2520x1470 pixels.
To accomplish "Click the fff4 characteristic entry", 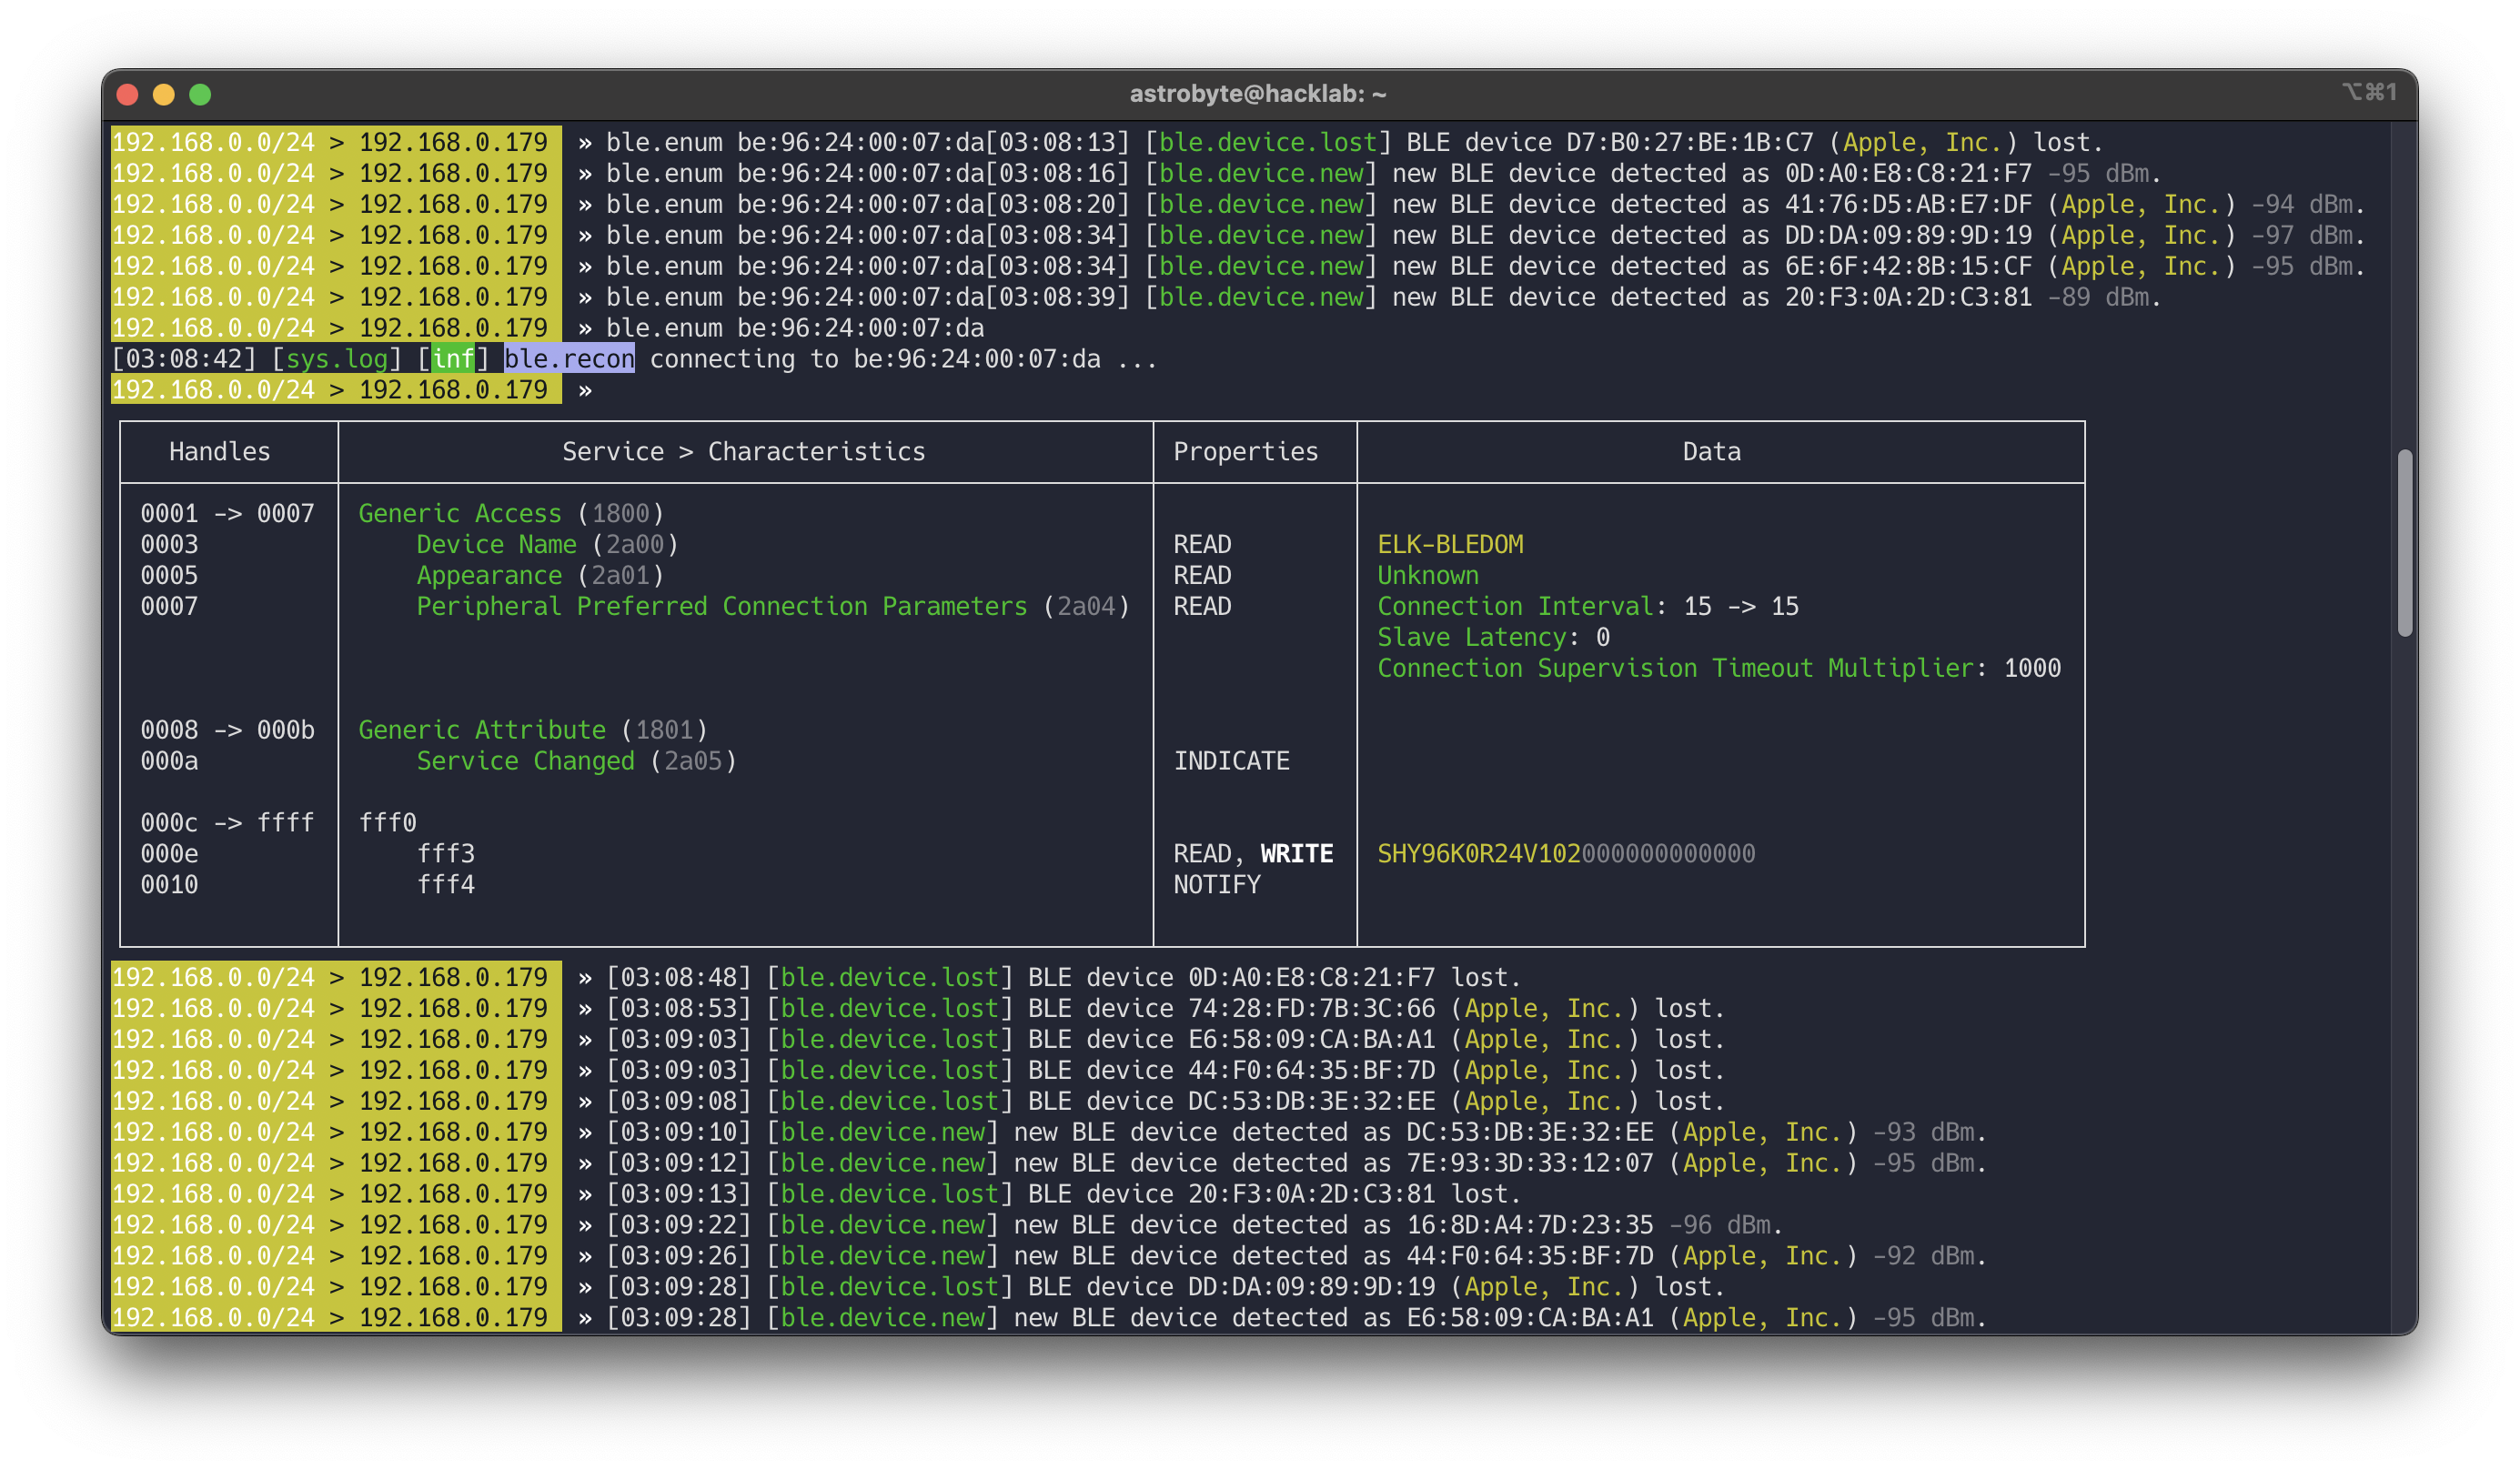I will tap(445, 885).
